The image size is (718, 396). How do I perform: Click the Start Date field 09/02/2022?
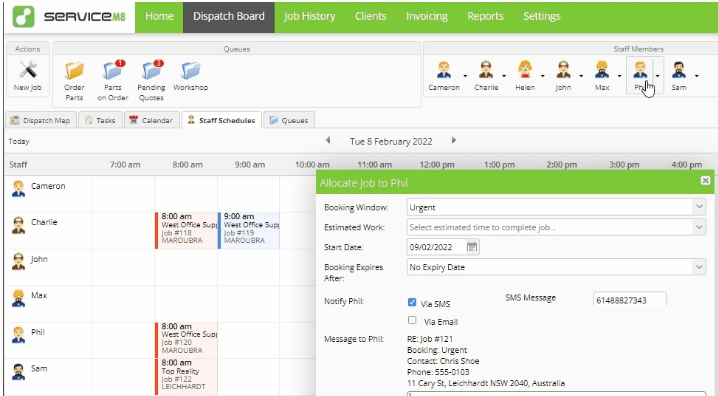click(437, 247)
